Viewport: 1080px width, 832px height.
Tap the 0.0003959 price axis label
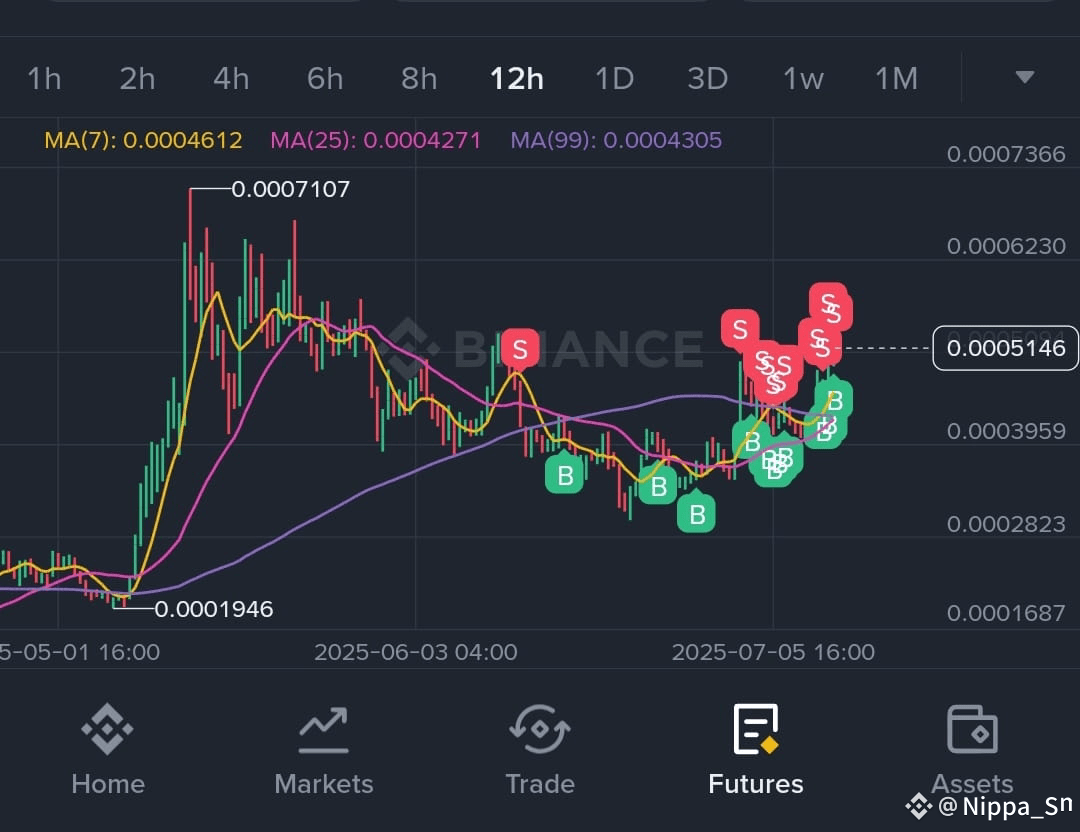click(x=1006, y=431)
